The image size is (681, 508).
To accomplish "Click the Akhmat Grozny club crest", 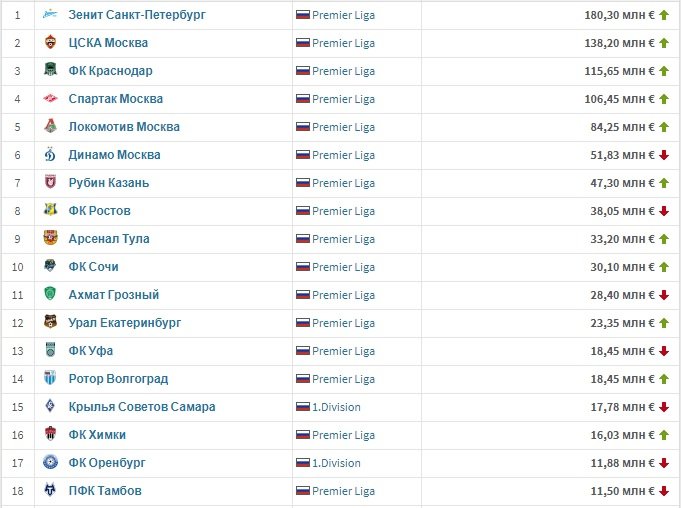I will (50, 295).
